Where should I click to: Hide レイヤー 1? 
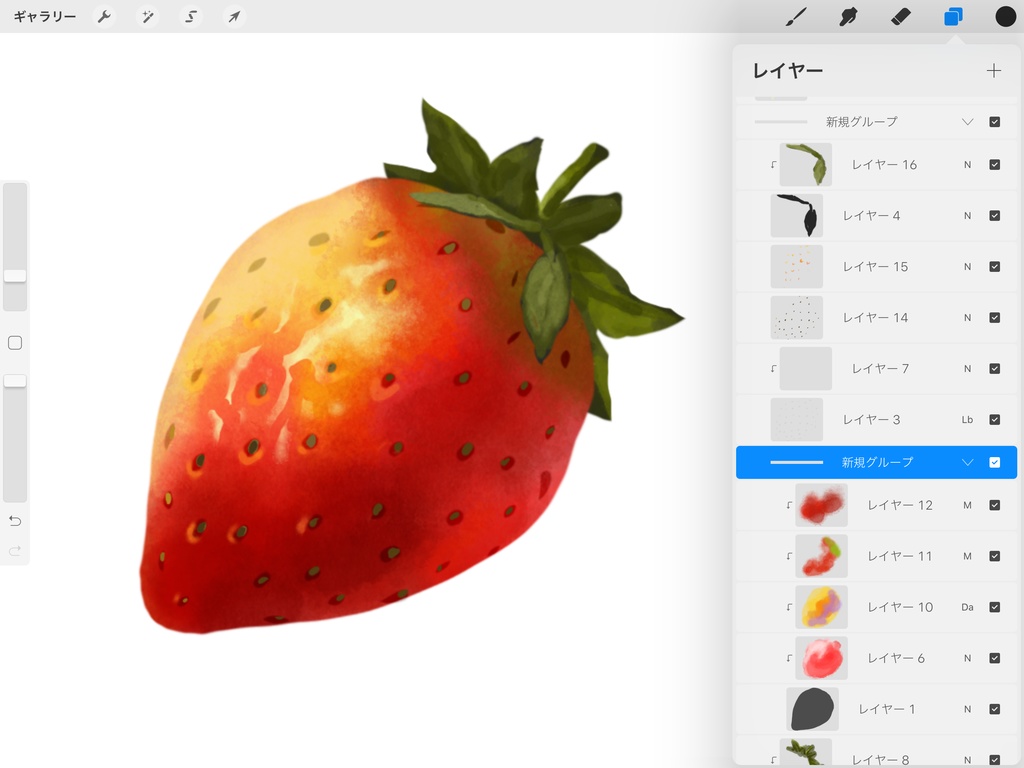coord(995,709)
